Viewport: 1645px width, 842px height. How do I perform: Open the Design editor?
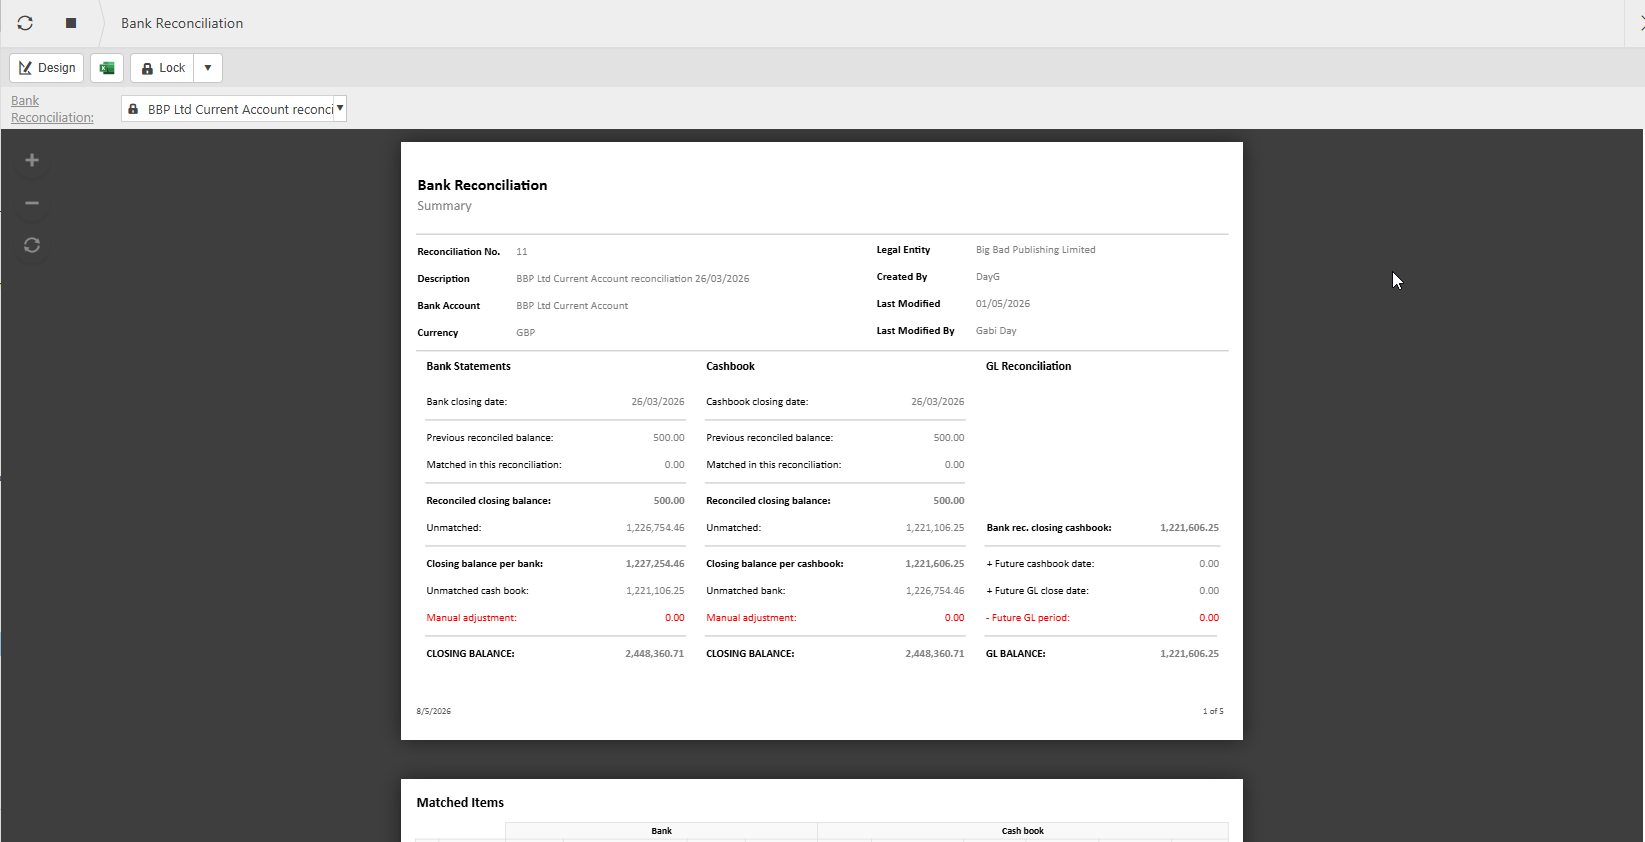click(47, 68)
